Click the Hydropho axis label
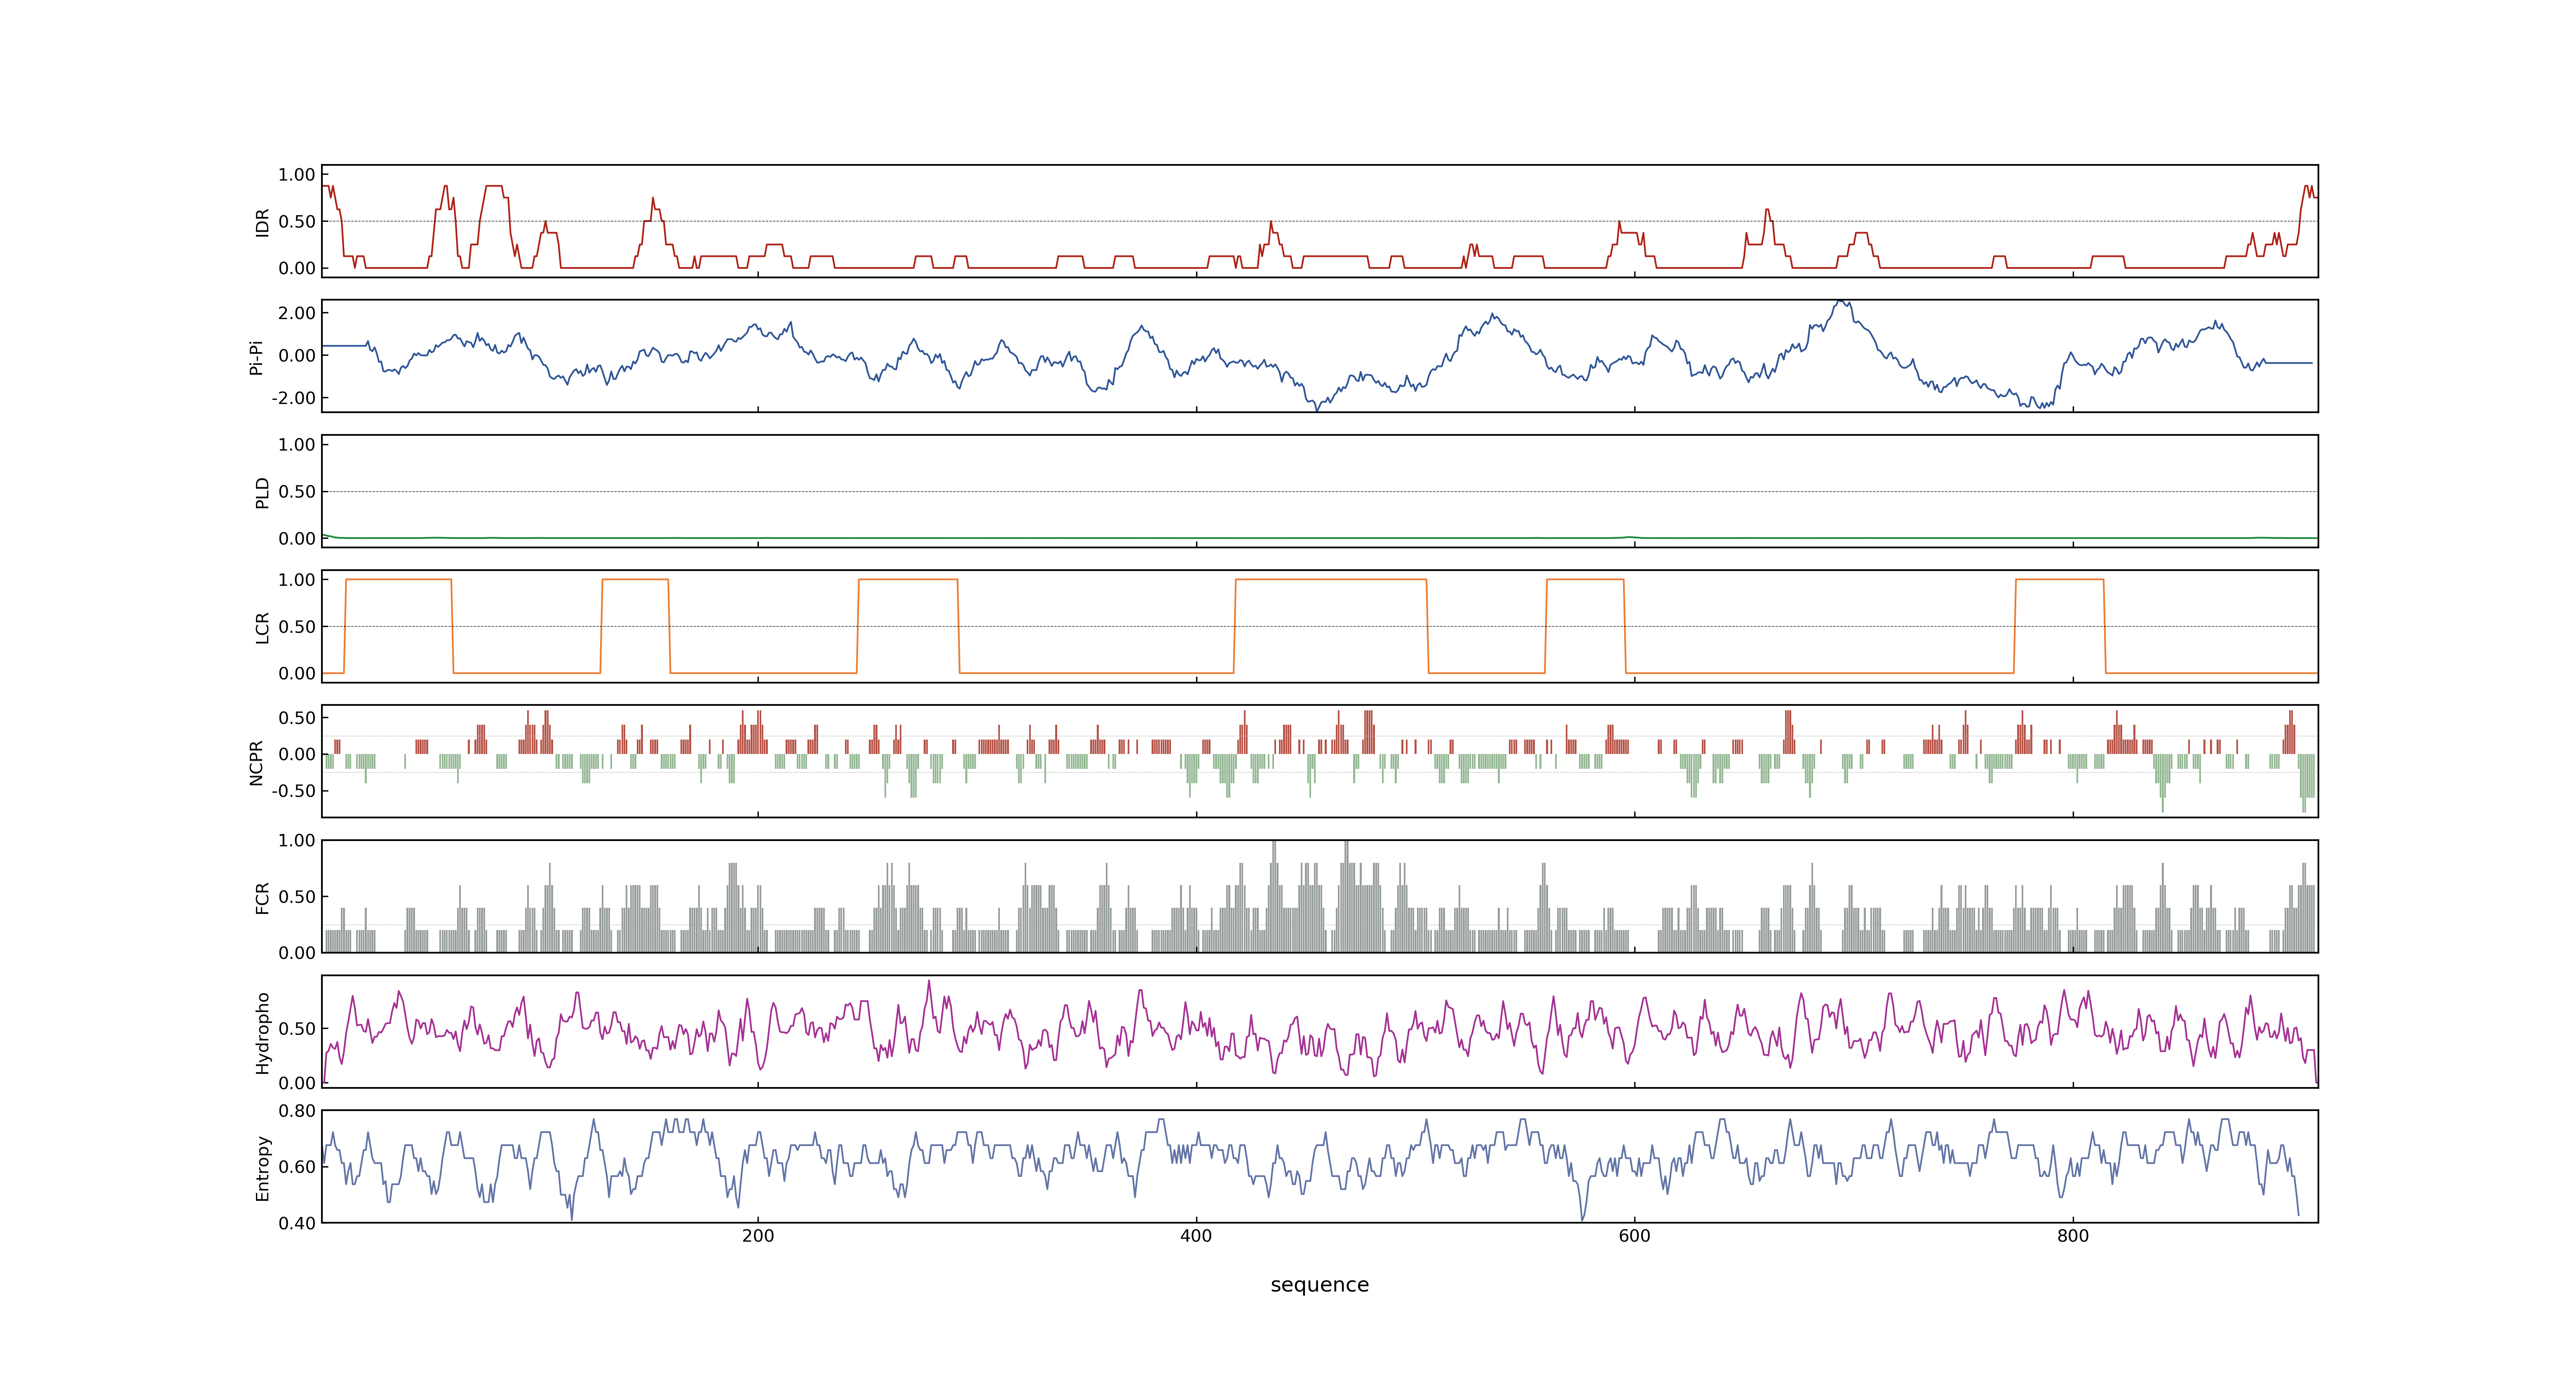Image resolution: width=2576 pixels, height=1374 pixels. tap(263, 1033)
